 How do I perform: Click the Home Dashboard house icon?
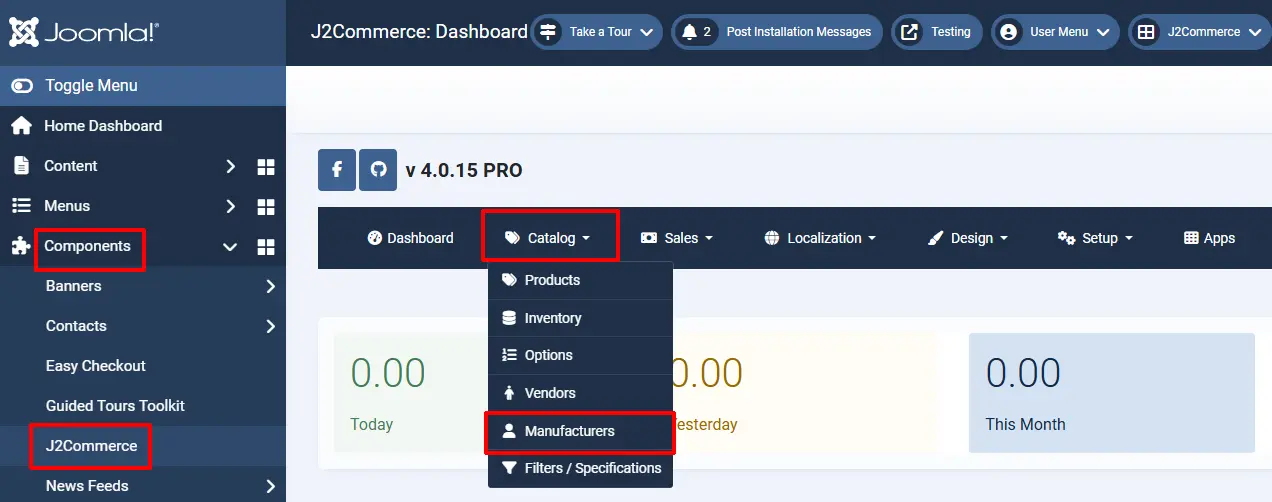pyautogui.click(x=21, y=126)
